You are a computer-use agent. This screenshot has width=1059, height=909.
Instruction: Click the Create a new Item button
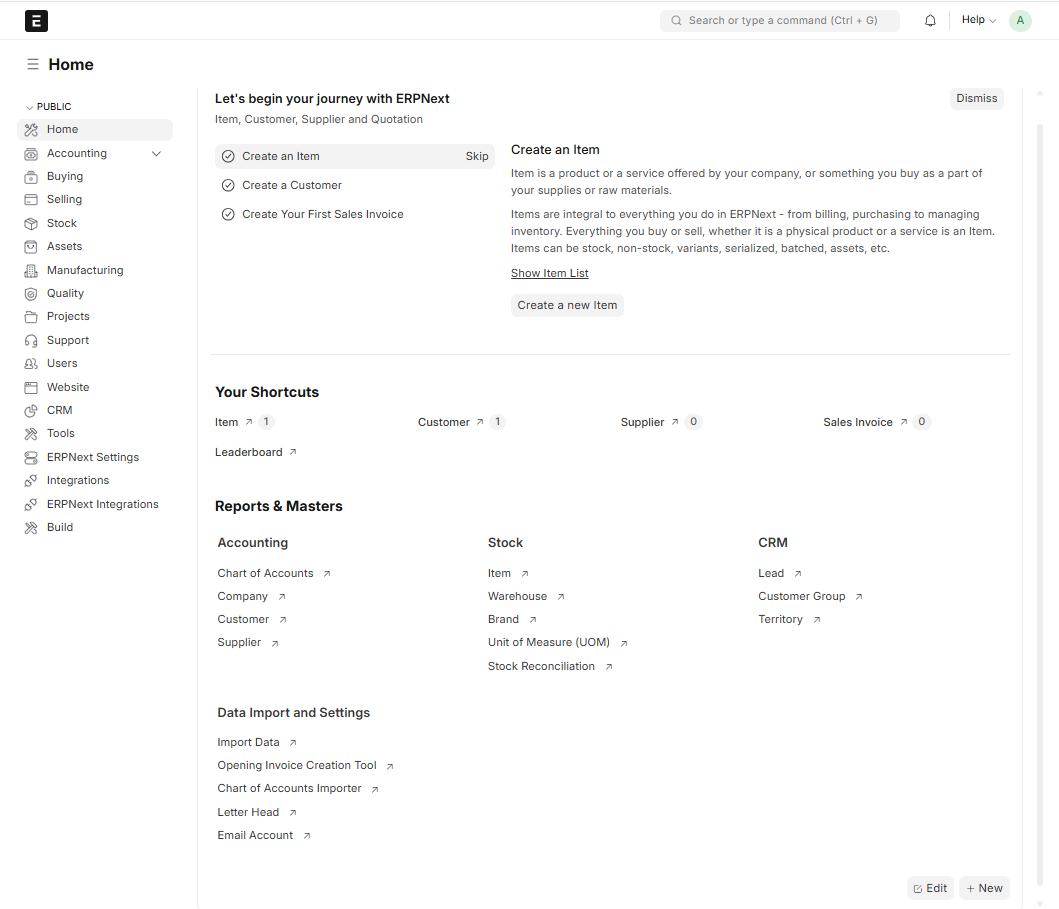(567, 305)
